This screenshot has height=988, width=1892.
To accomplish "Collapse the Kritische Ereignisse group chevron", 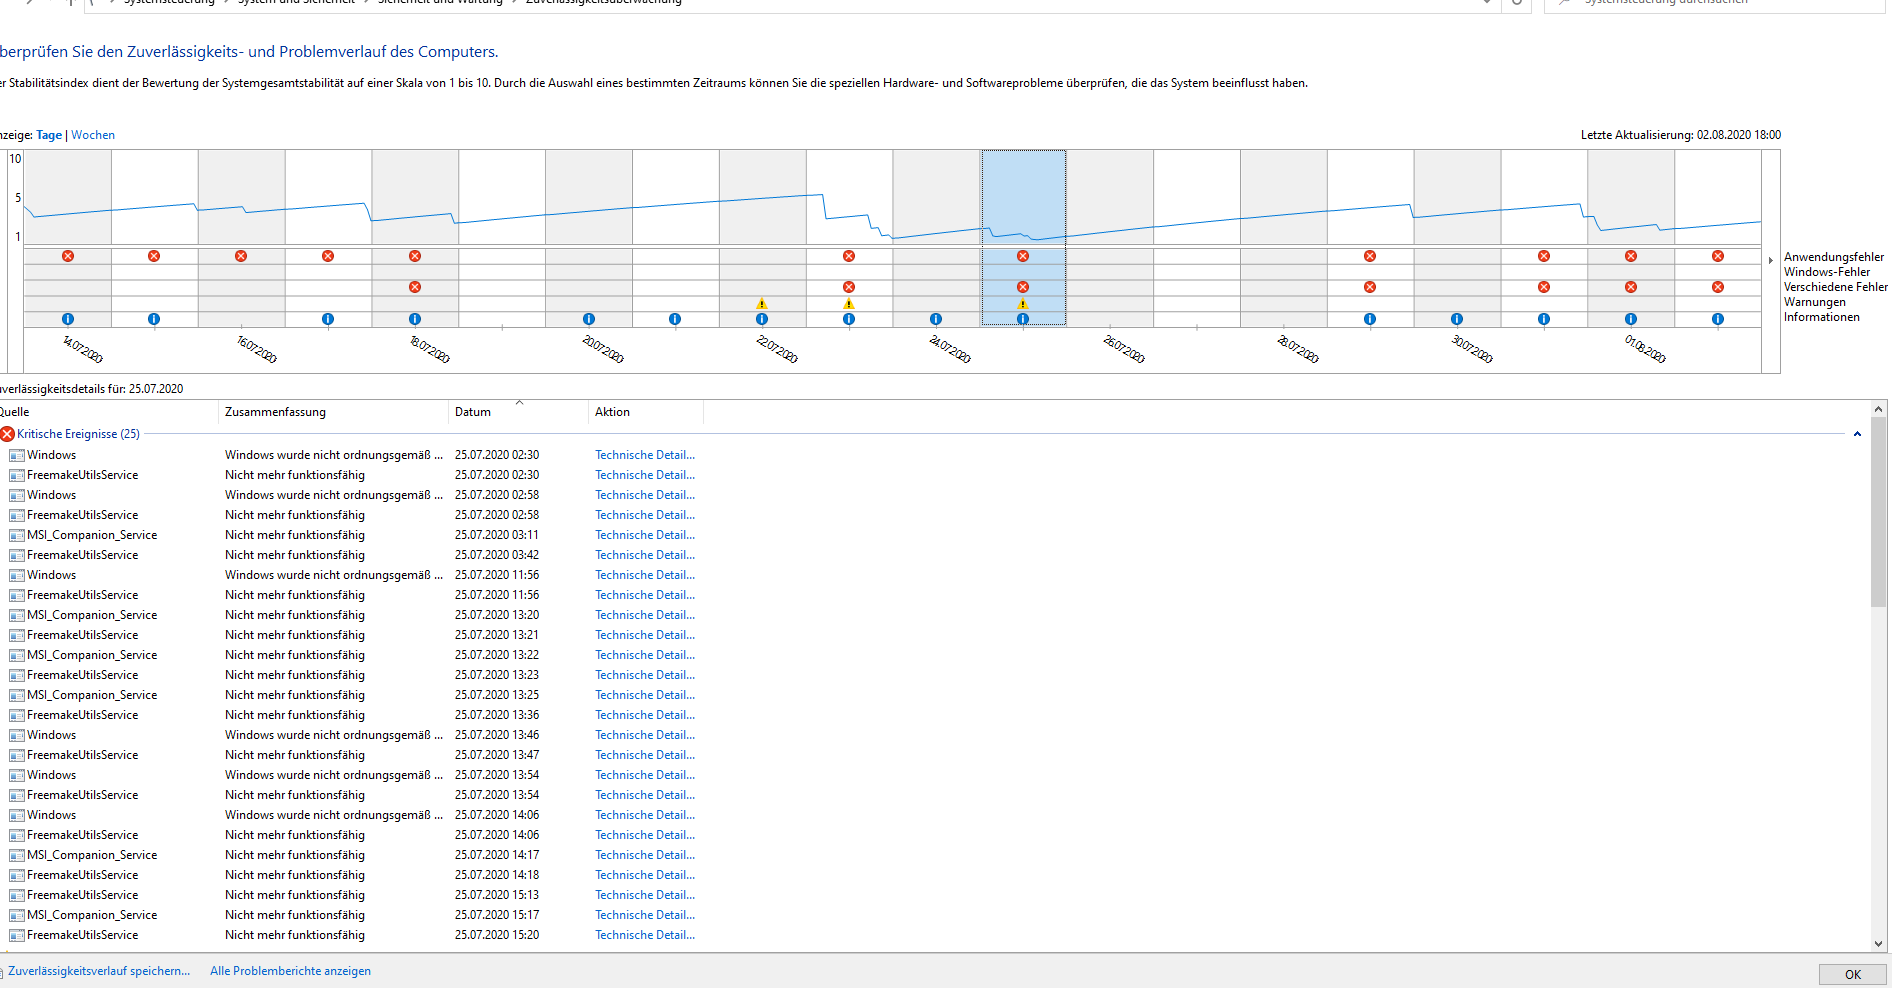I will [x=1857, y=433].
